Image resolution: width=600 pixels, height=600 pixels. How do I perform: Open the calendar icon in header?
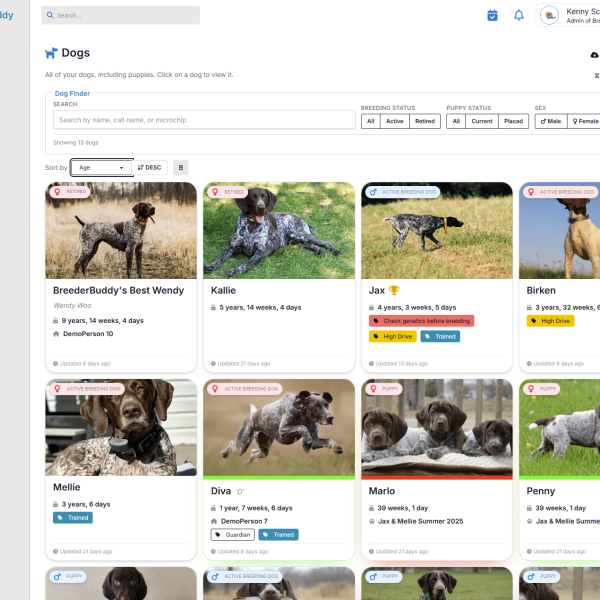coord(492,15)
